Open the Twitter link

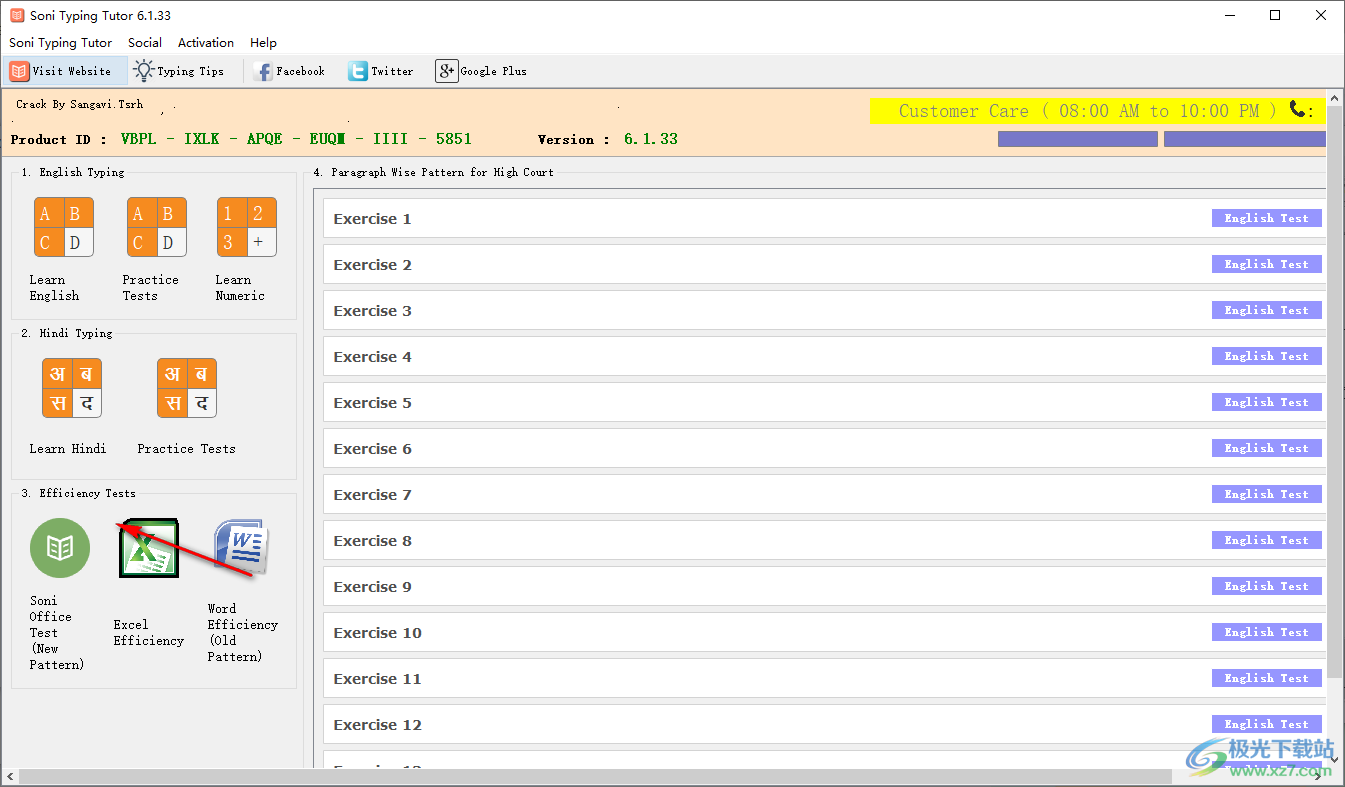click(382, 70)
